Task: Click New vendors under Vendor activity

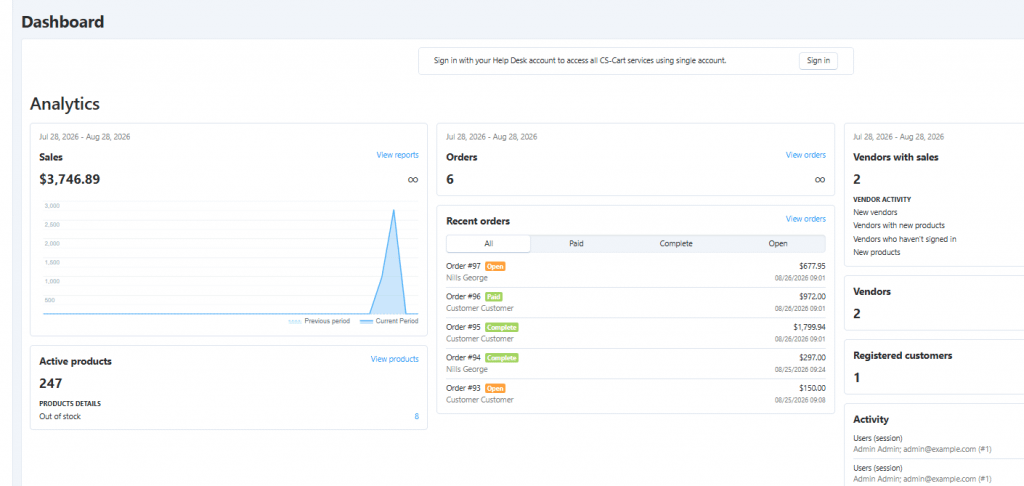Action: tap(875, 212)
